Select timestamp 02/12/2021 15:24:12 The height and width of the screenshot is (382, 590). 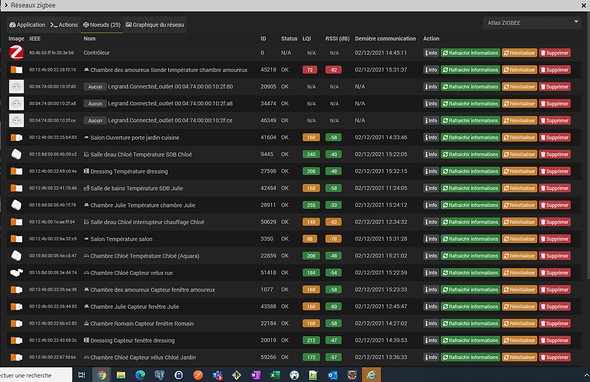tap(381, 205)
